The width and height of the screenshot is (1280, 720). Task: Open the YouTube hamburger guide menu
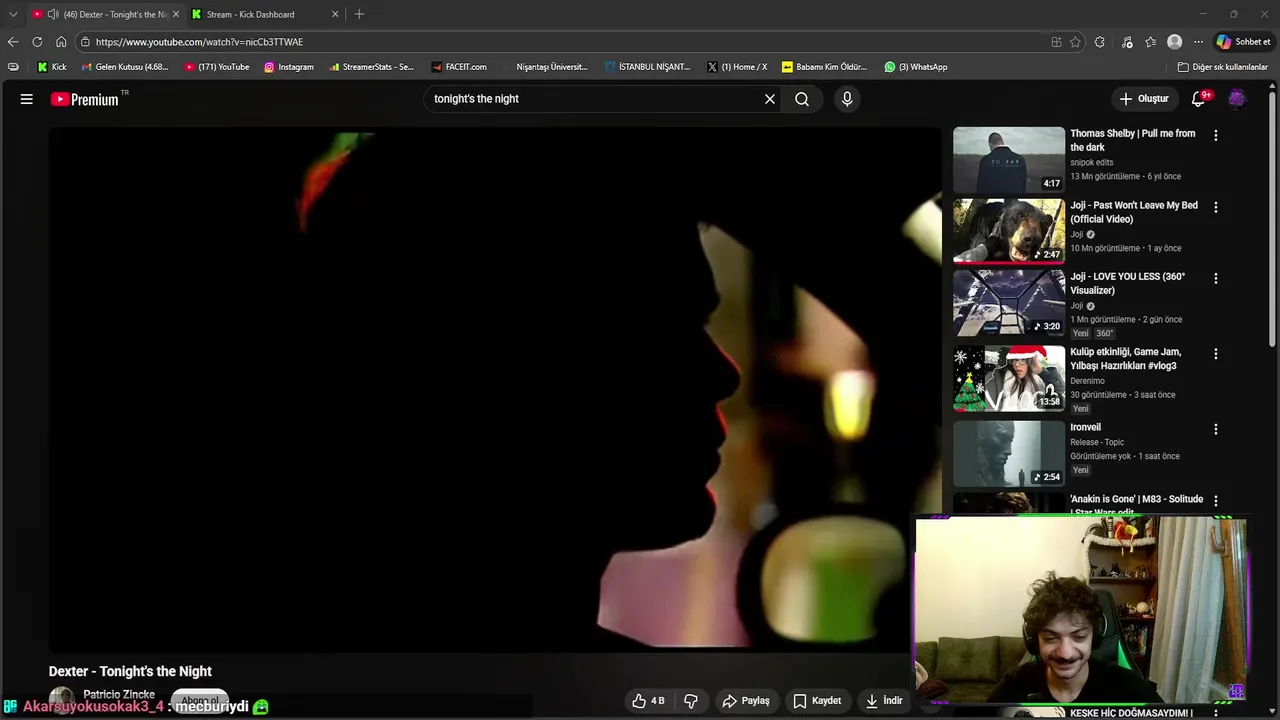coord(27,99)
